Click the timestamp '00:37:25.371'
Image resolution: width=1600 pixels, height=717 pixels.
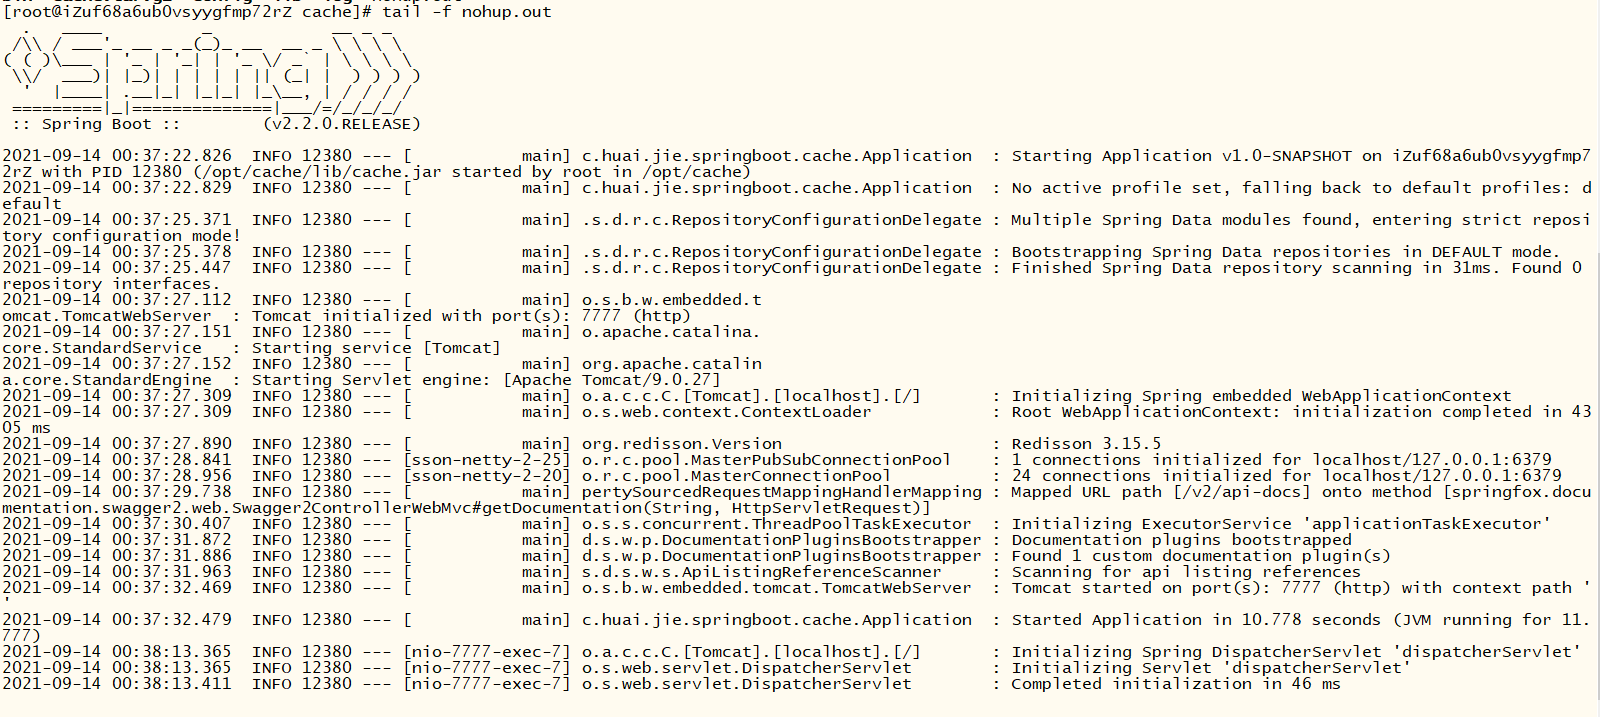pos(172,220)
